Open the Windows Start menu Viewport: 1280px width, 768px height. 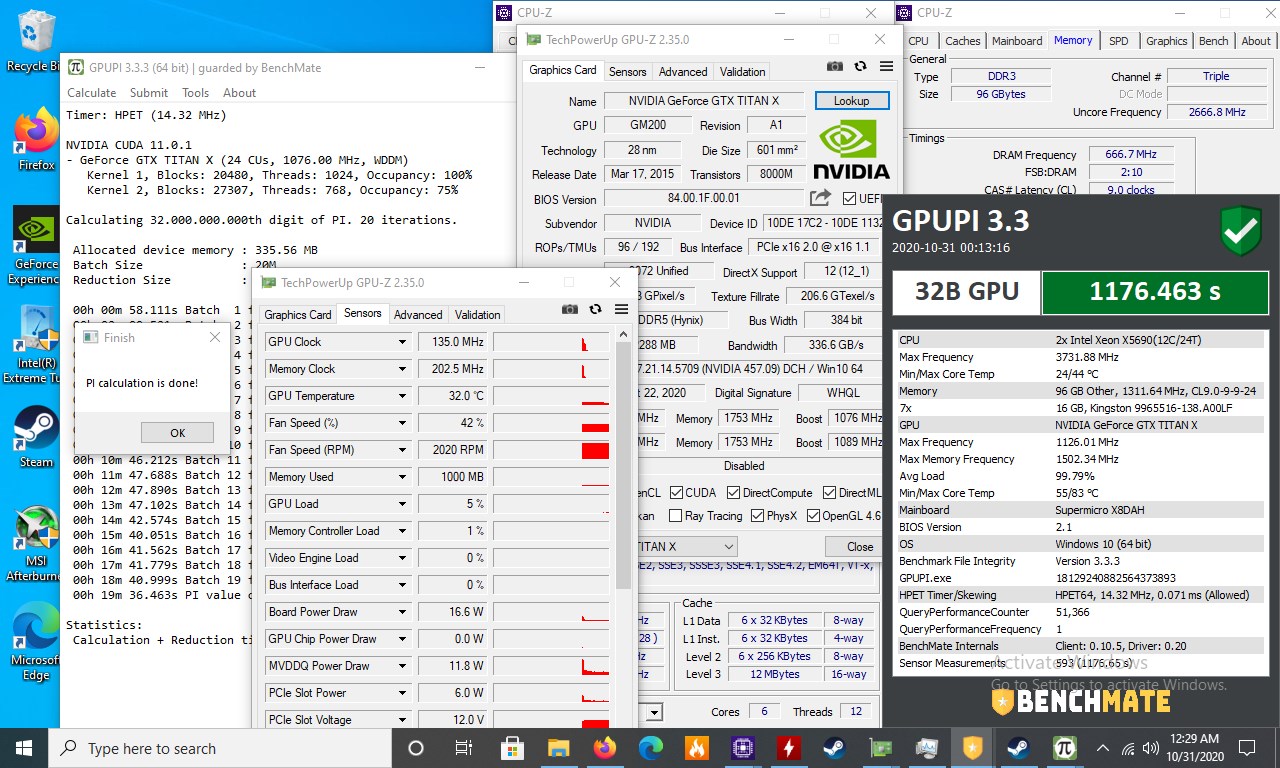pyautogui.click(x=24, y=748)
